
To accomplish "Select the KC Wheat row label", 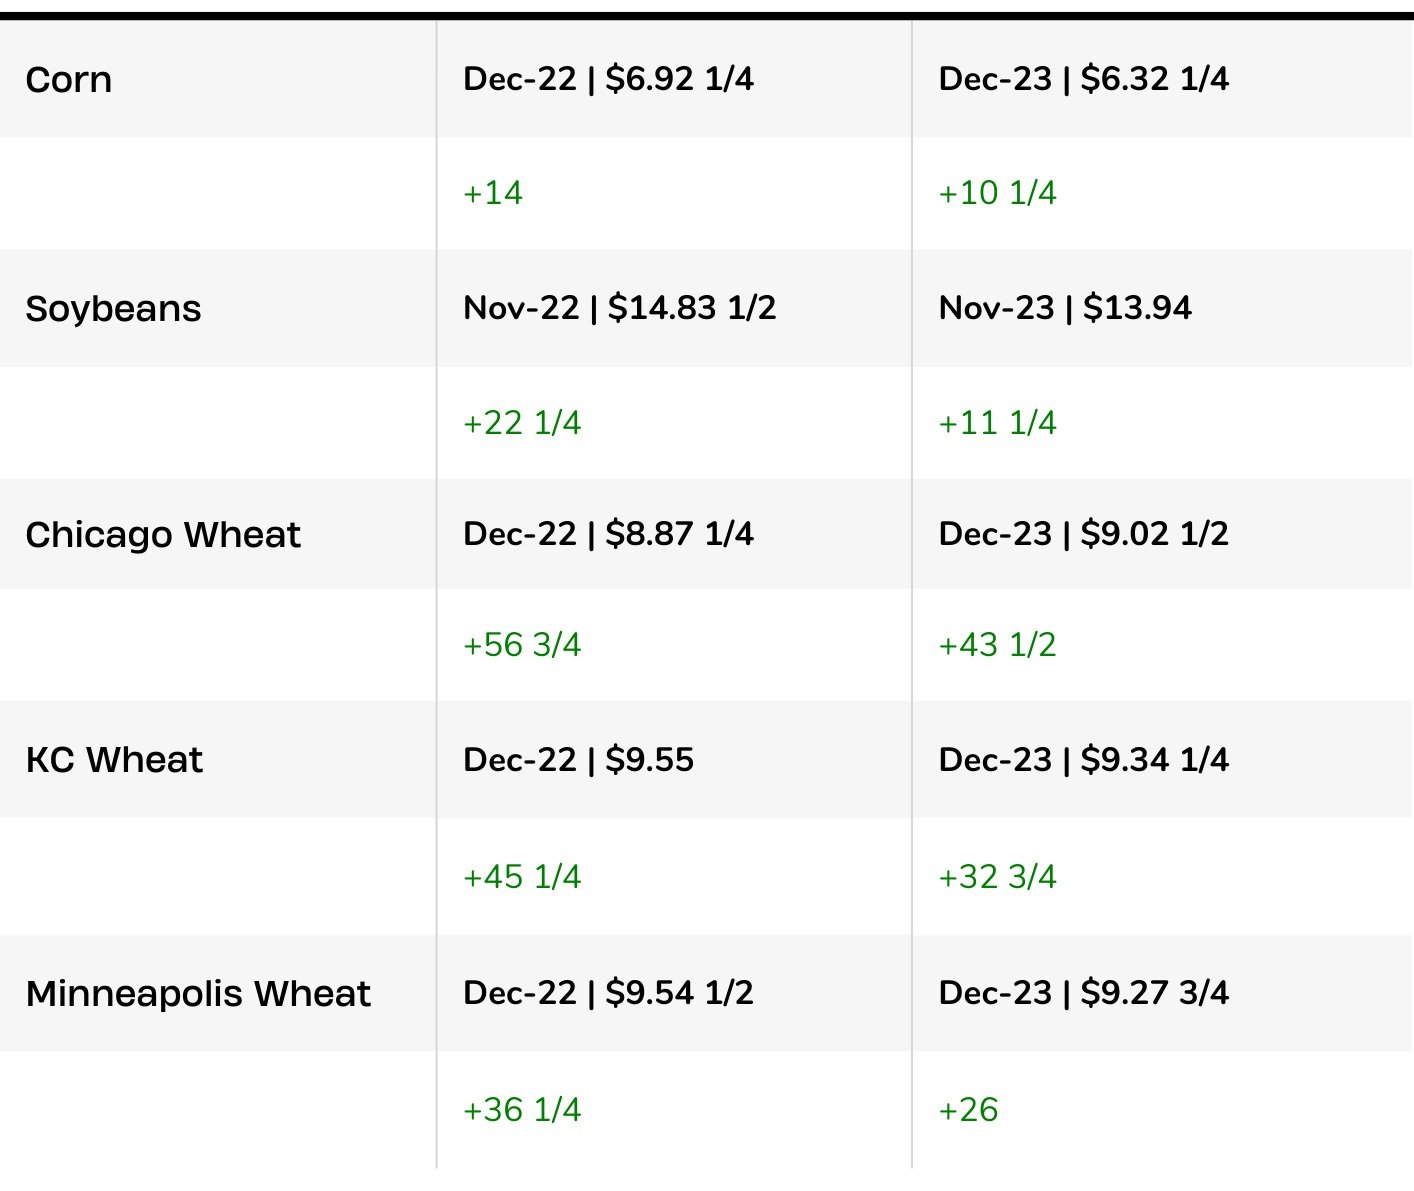I will click(x=114, y=760).
